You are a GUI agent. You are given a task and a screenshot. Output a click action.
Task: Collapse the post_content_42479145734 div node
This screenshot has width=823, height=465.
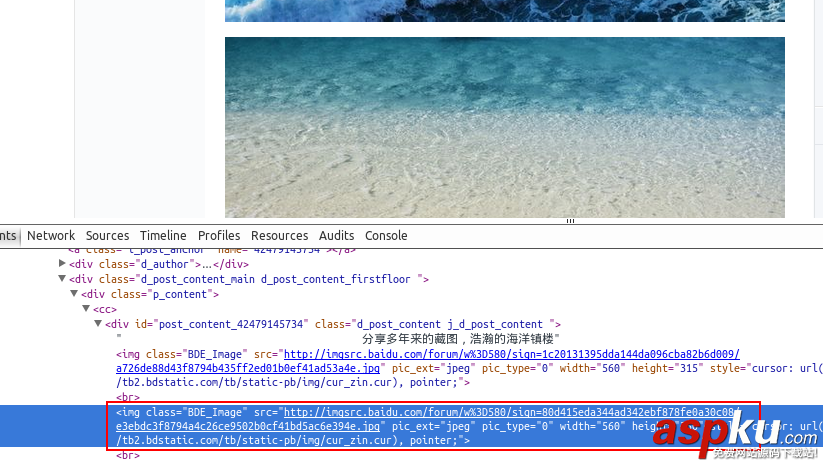(98, 324)
